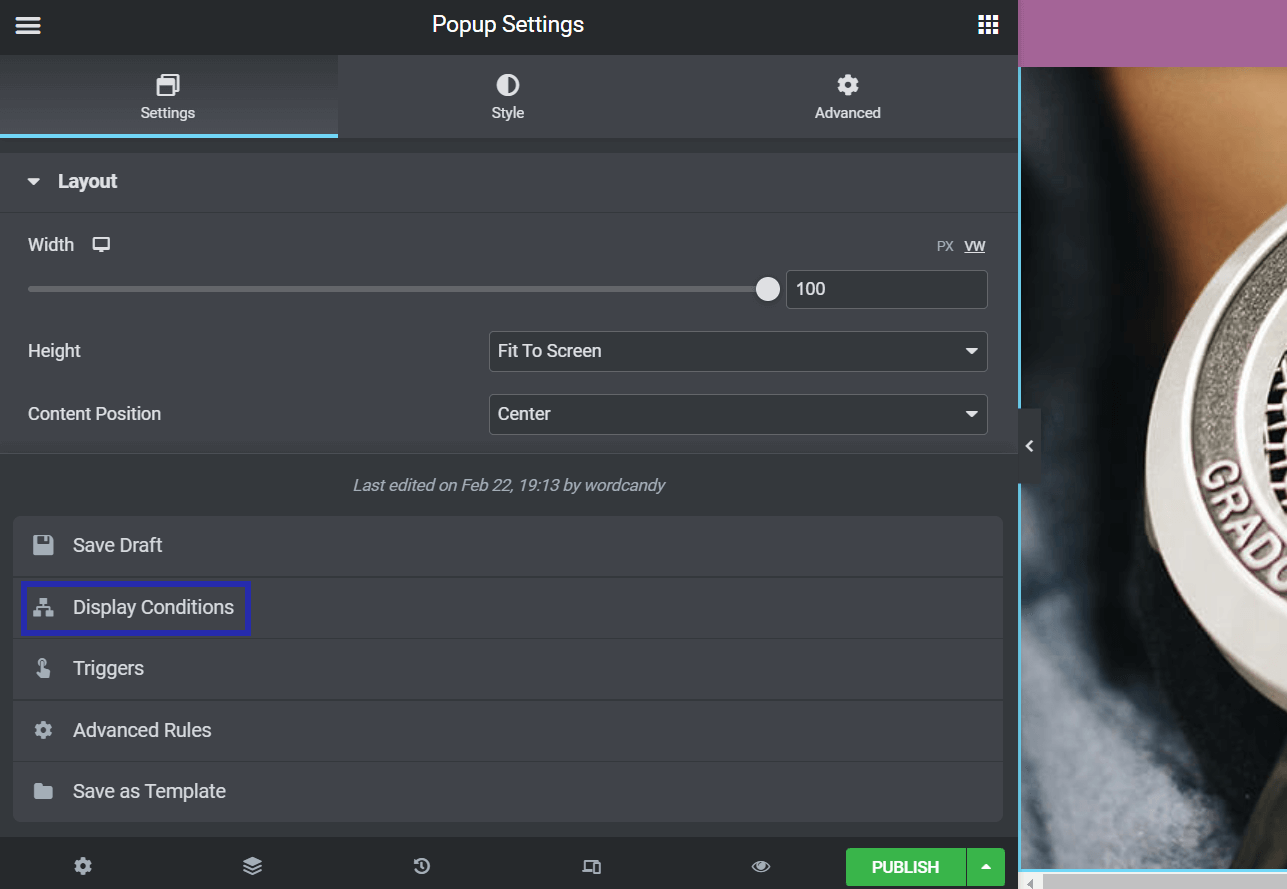Screen dimensions: 1287x889
Task: Open the hamburger menu
Action: (28, 26)
